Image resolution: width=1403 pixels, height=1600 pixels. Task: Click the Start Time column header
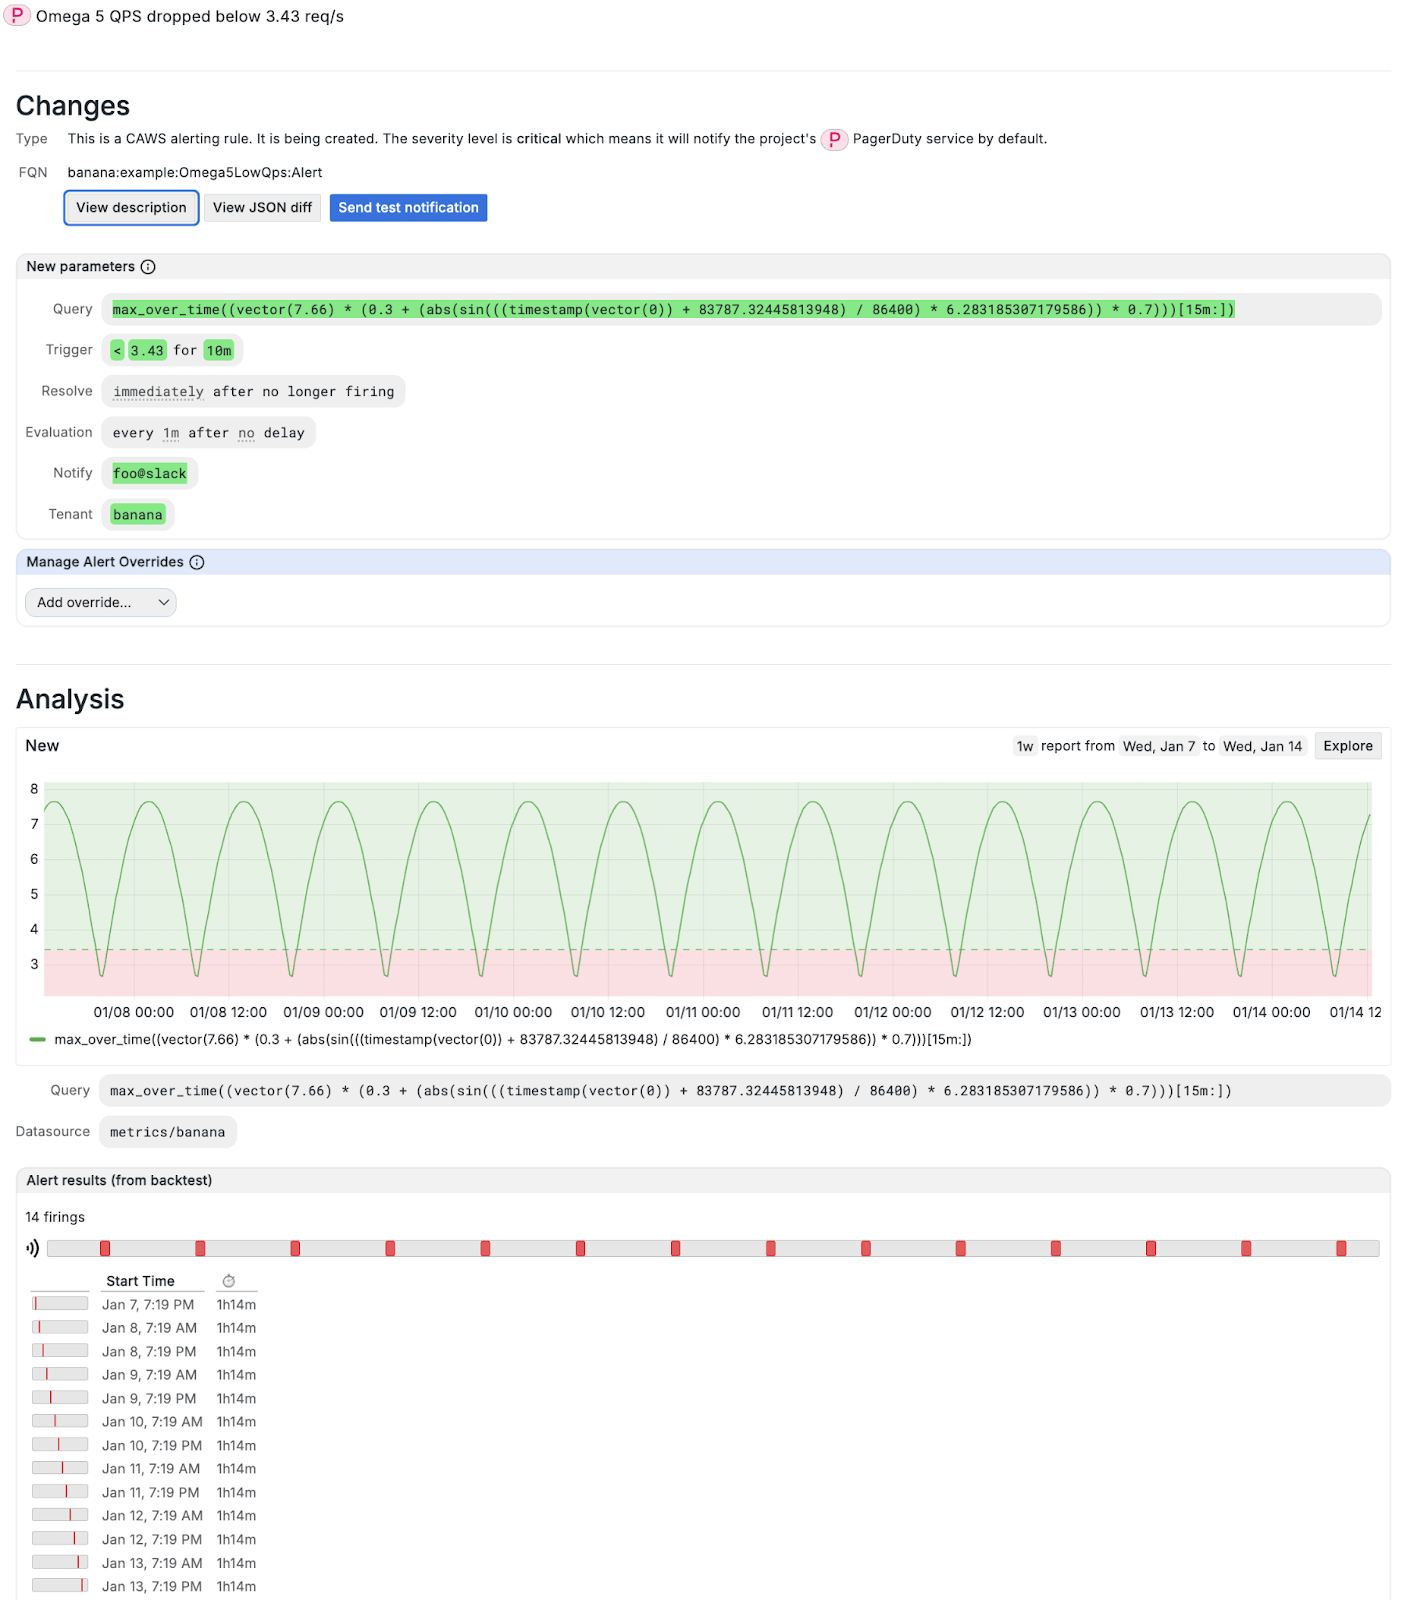(x=140, y=1281)
